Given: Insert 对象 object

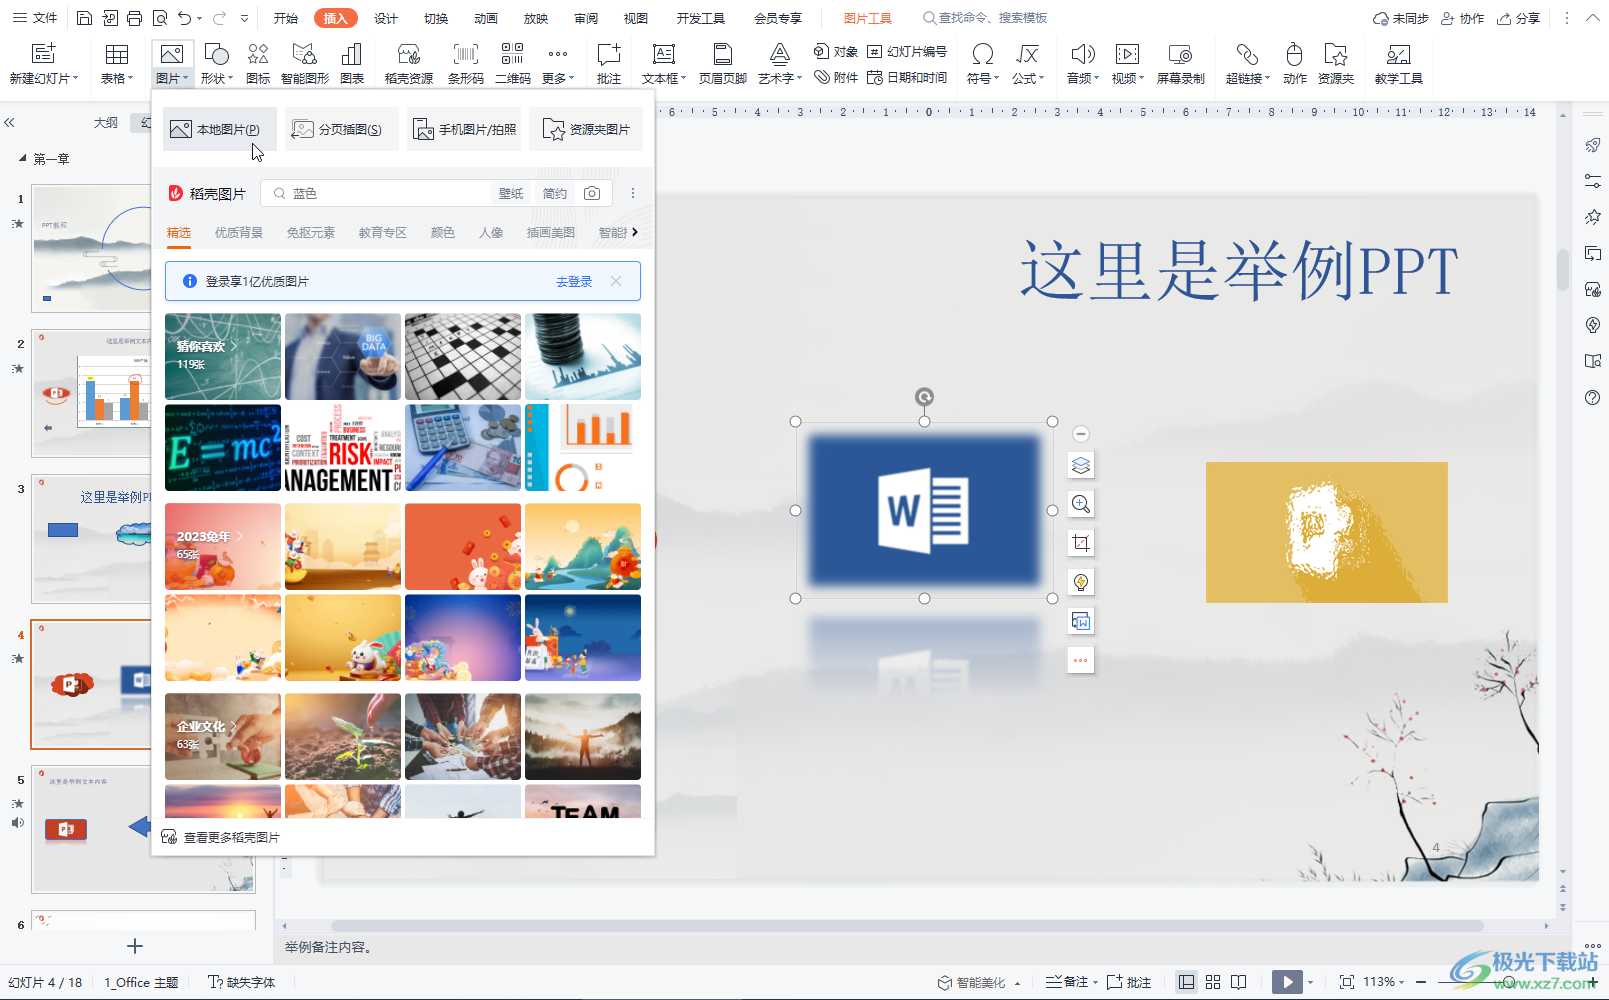Looking at the screenshot, I should tap(836, 51).
